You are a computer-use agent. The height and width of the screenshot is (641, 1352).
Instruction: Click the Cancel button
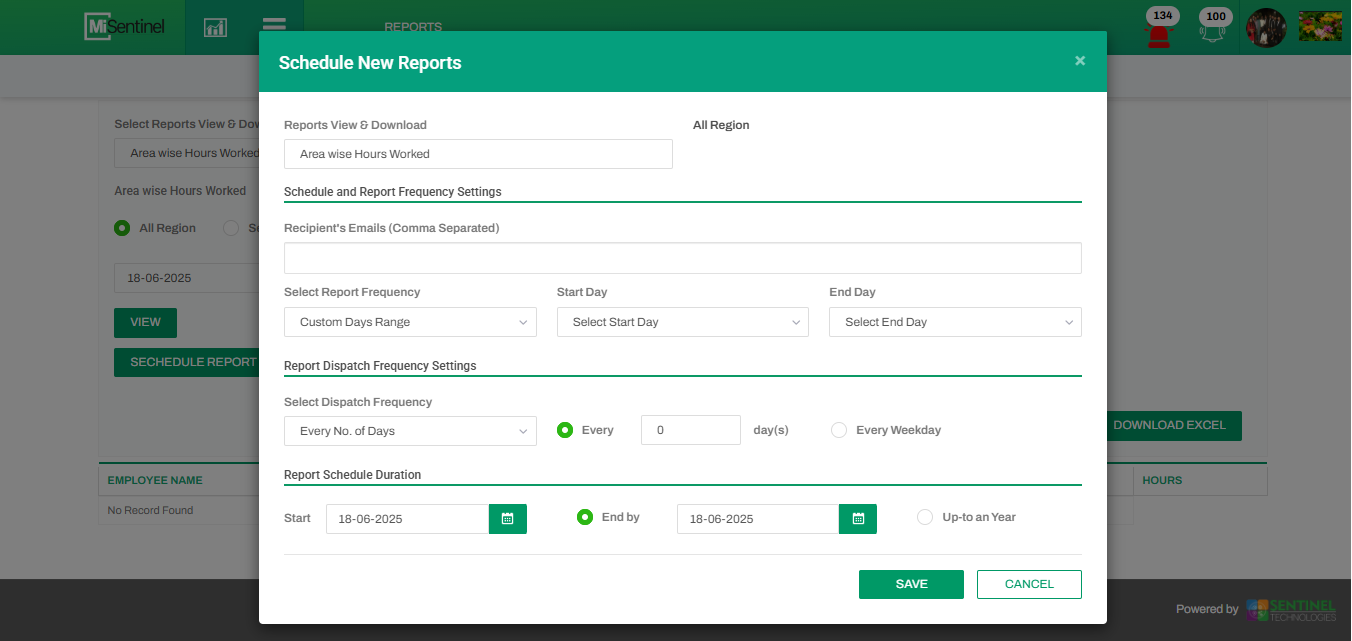[1029, 584]
